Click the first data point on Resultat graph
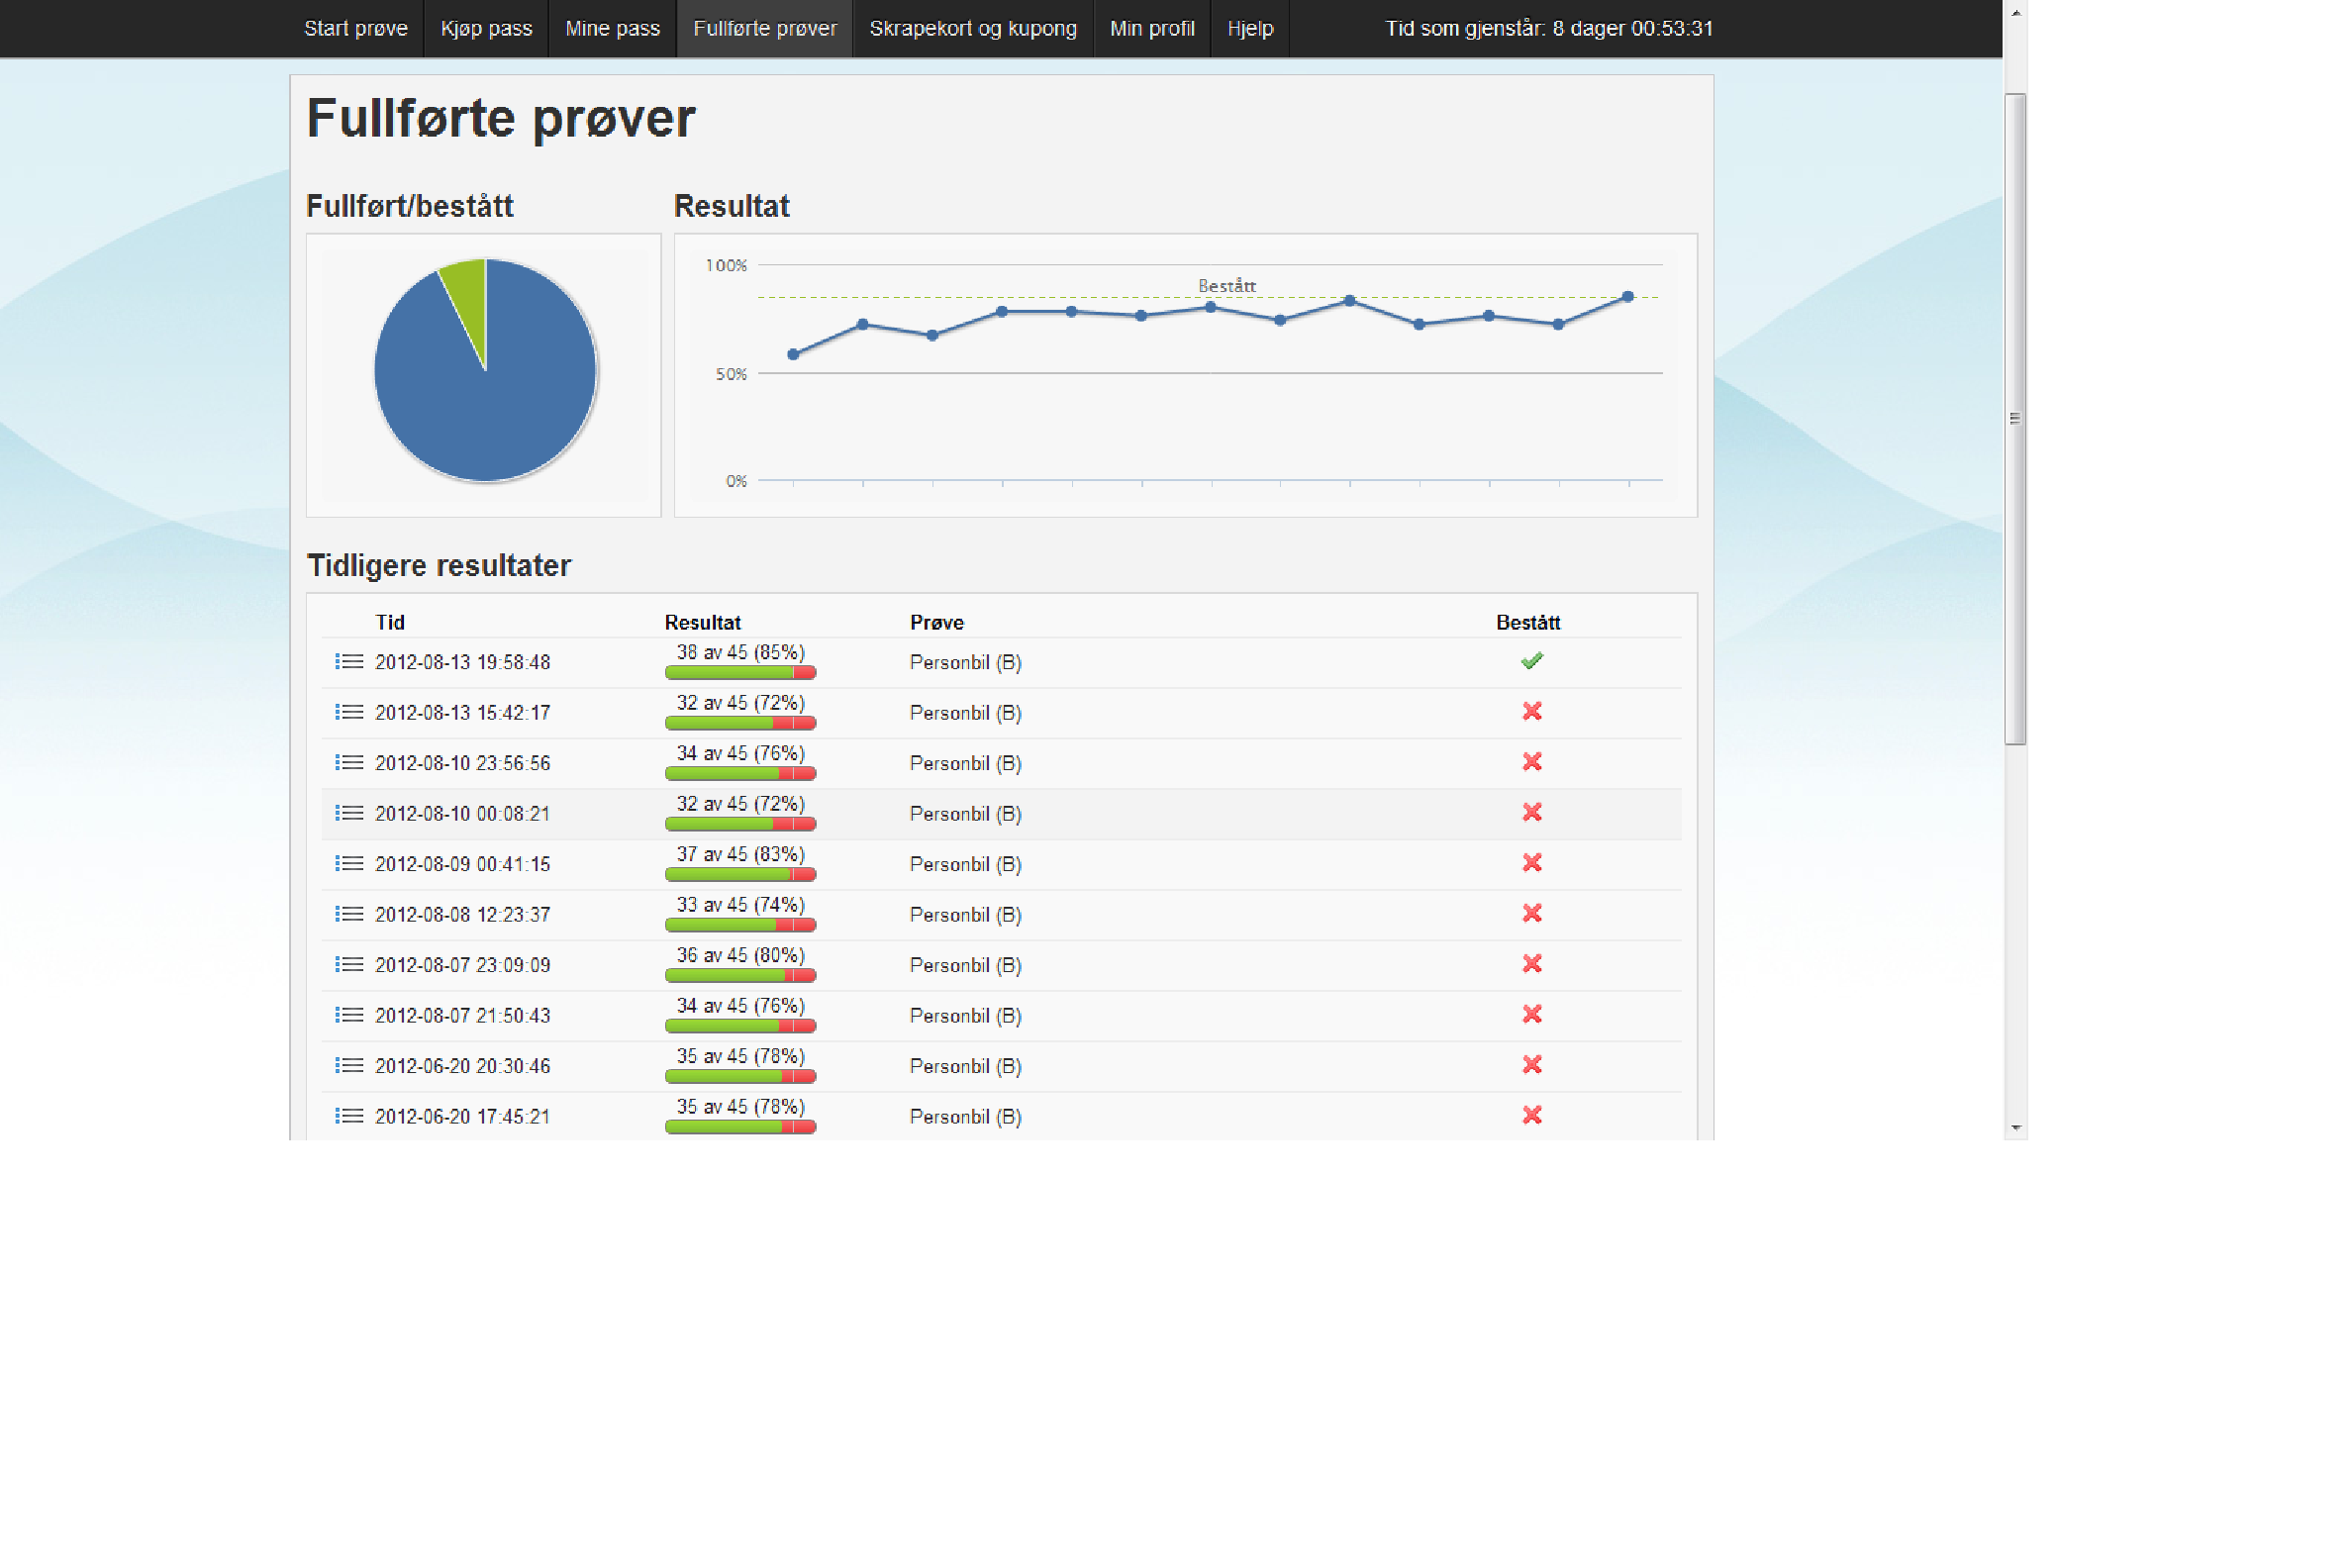2352x1568 pixels. [793, 354]
